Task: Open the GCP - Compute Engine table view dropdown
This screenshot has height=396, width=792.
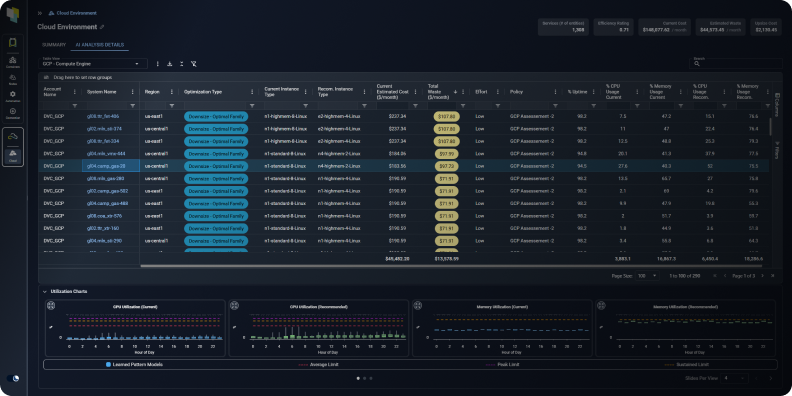Action: tap(93, 64)
